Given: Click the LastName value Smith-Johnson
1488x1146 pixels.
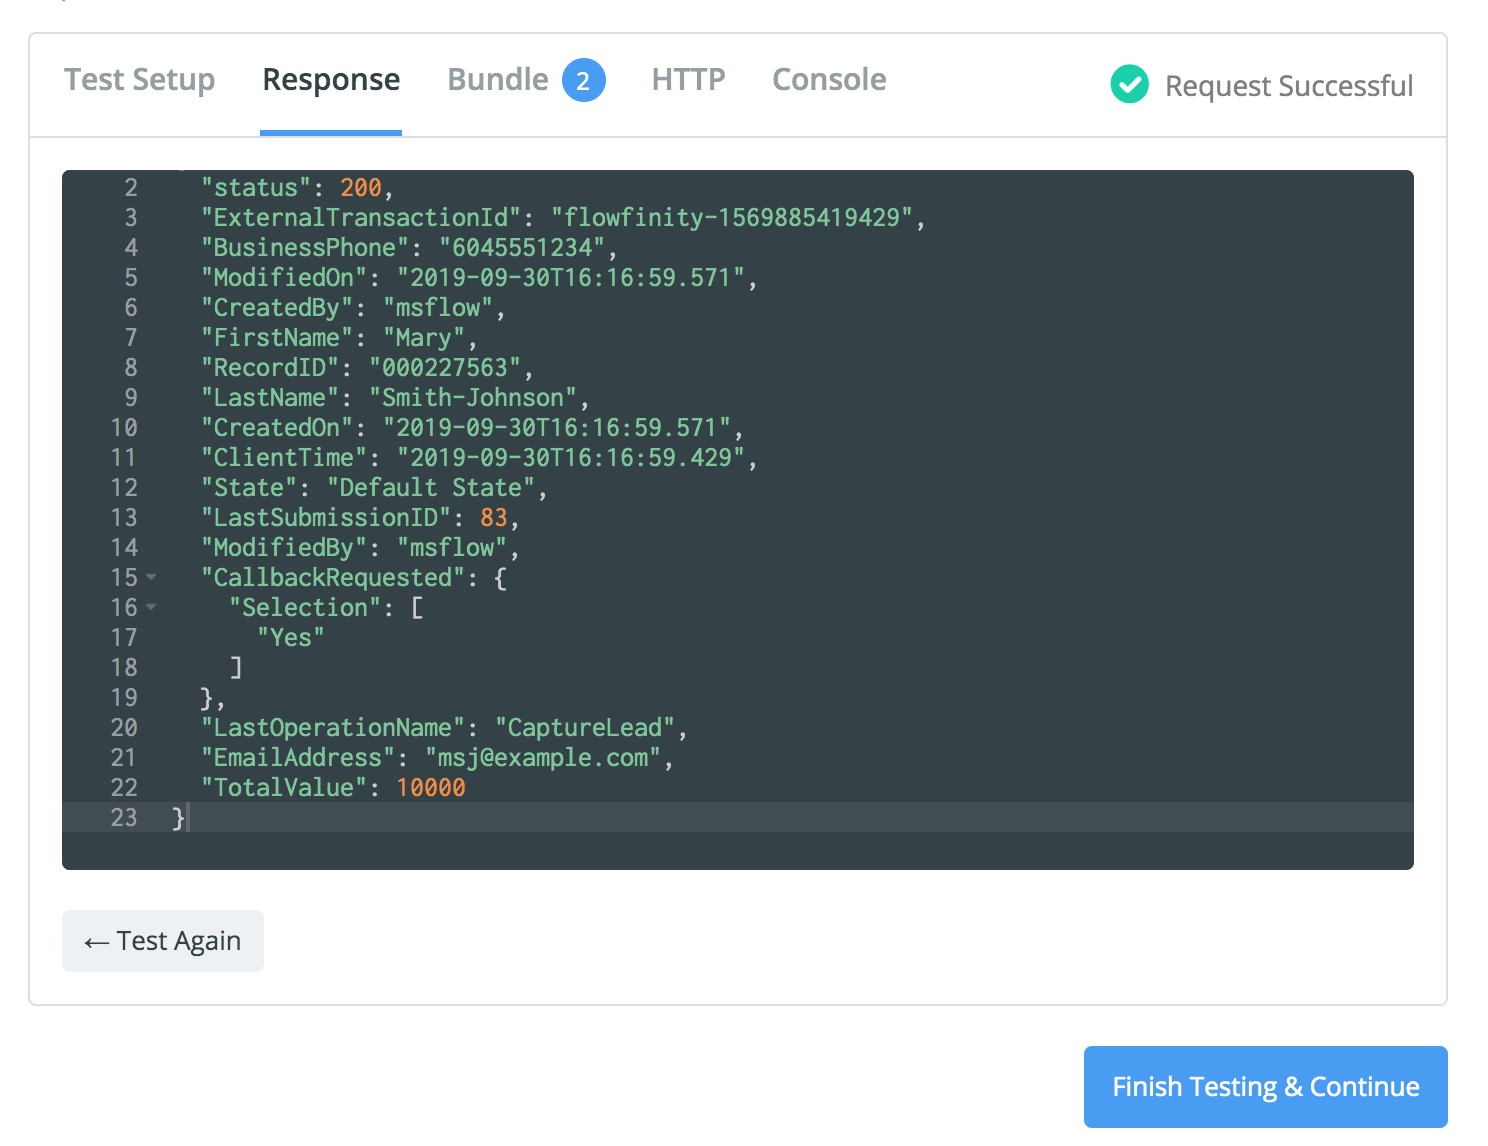Looking at the screenshot, I should (x=472, y=398).
